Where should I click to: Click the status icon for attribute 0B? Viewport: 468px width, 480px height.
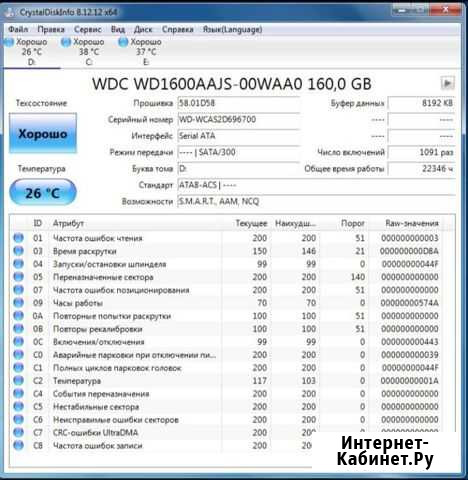pos(19,329)
